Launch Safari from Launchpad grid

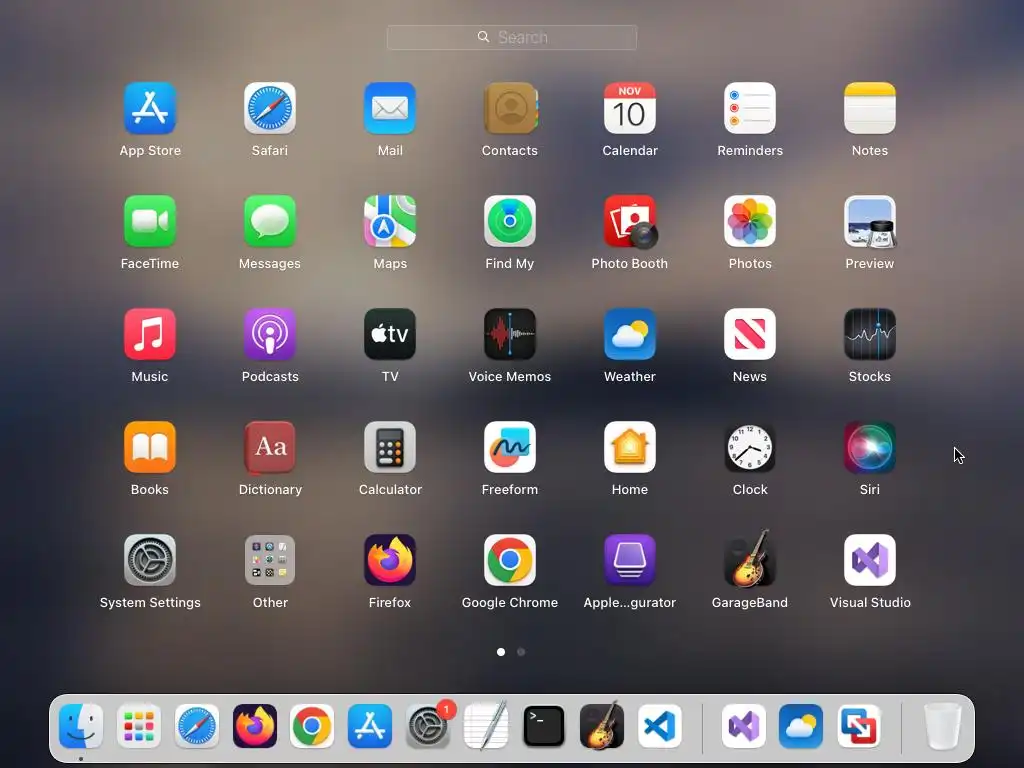point(270,108)
